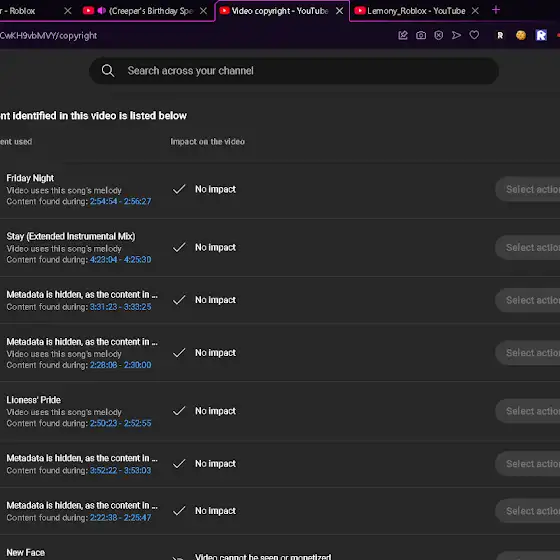
Task: Add page to bookmarks with heart icon
Action: [x=474, y=35]
